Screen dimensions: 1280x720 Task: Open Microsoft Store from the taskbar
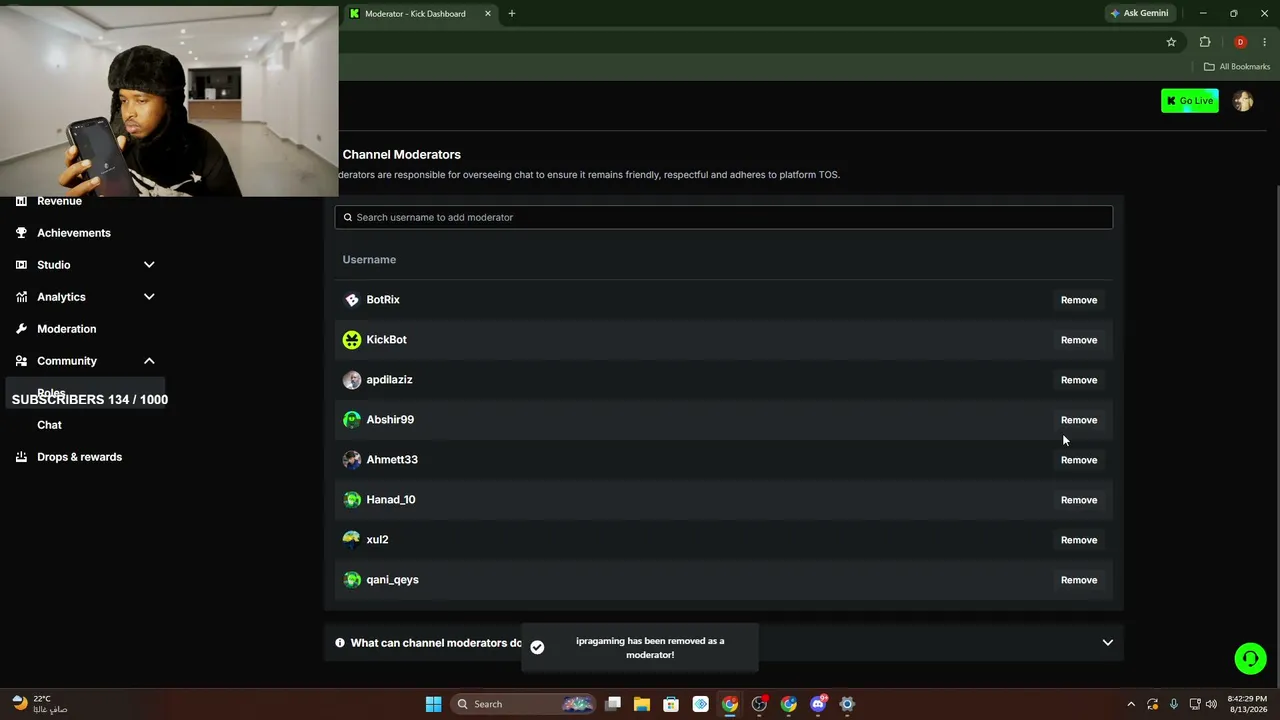pyautogui.click(x=671, y=704)
